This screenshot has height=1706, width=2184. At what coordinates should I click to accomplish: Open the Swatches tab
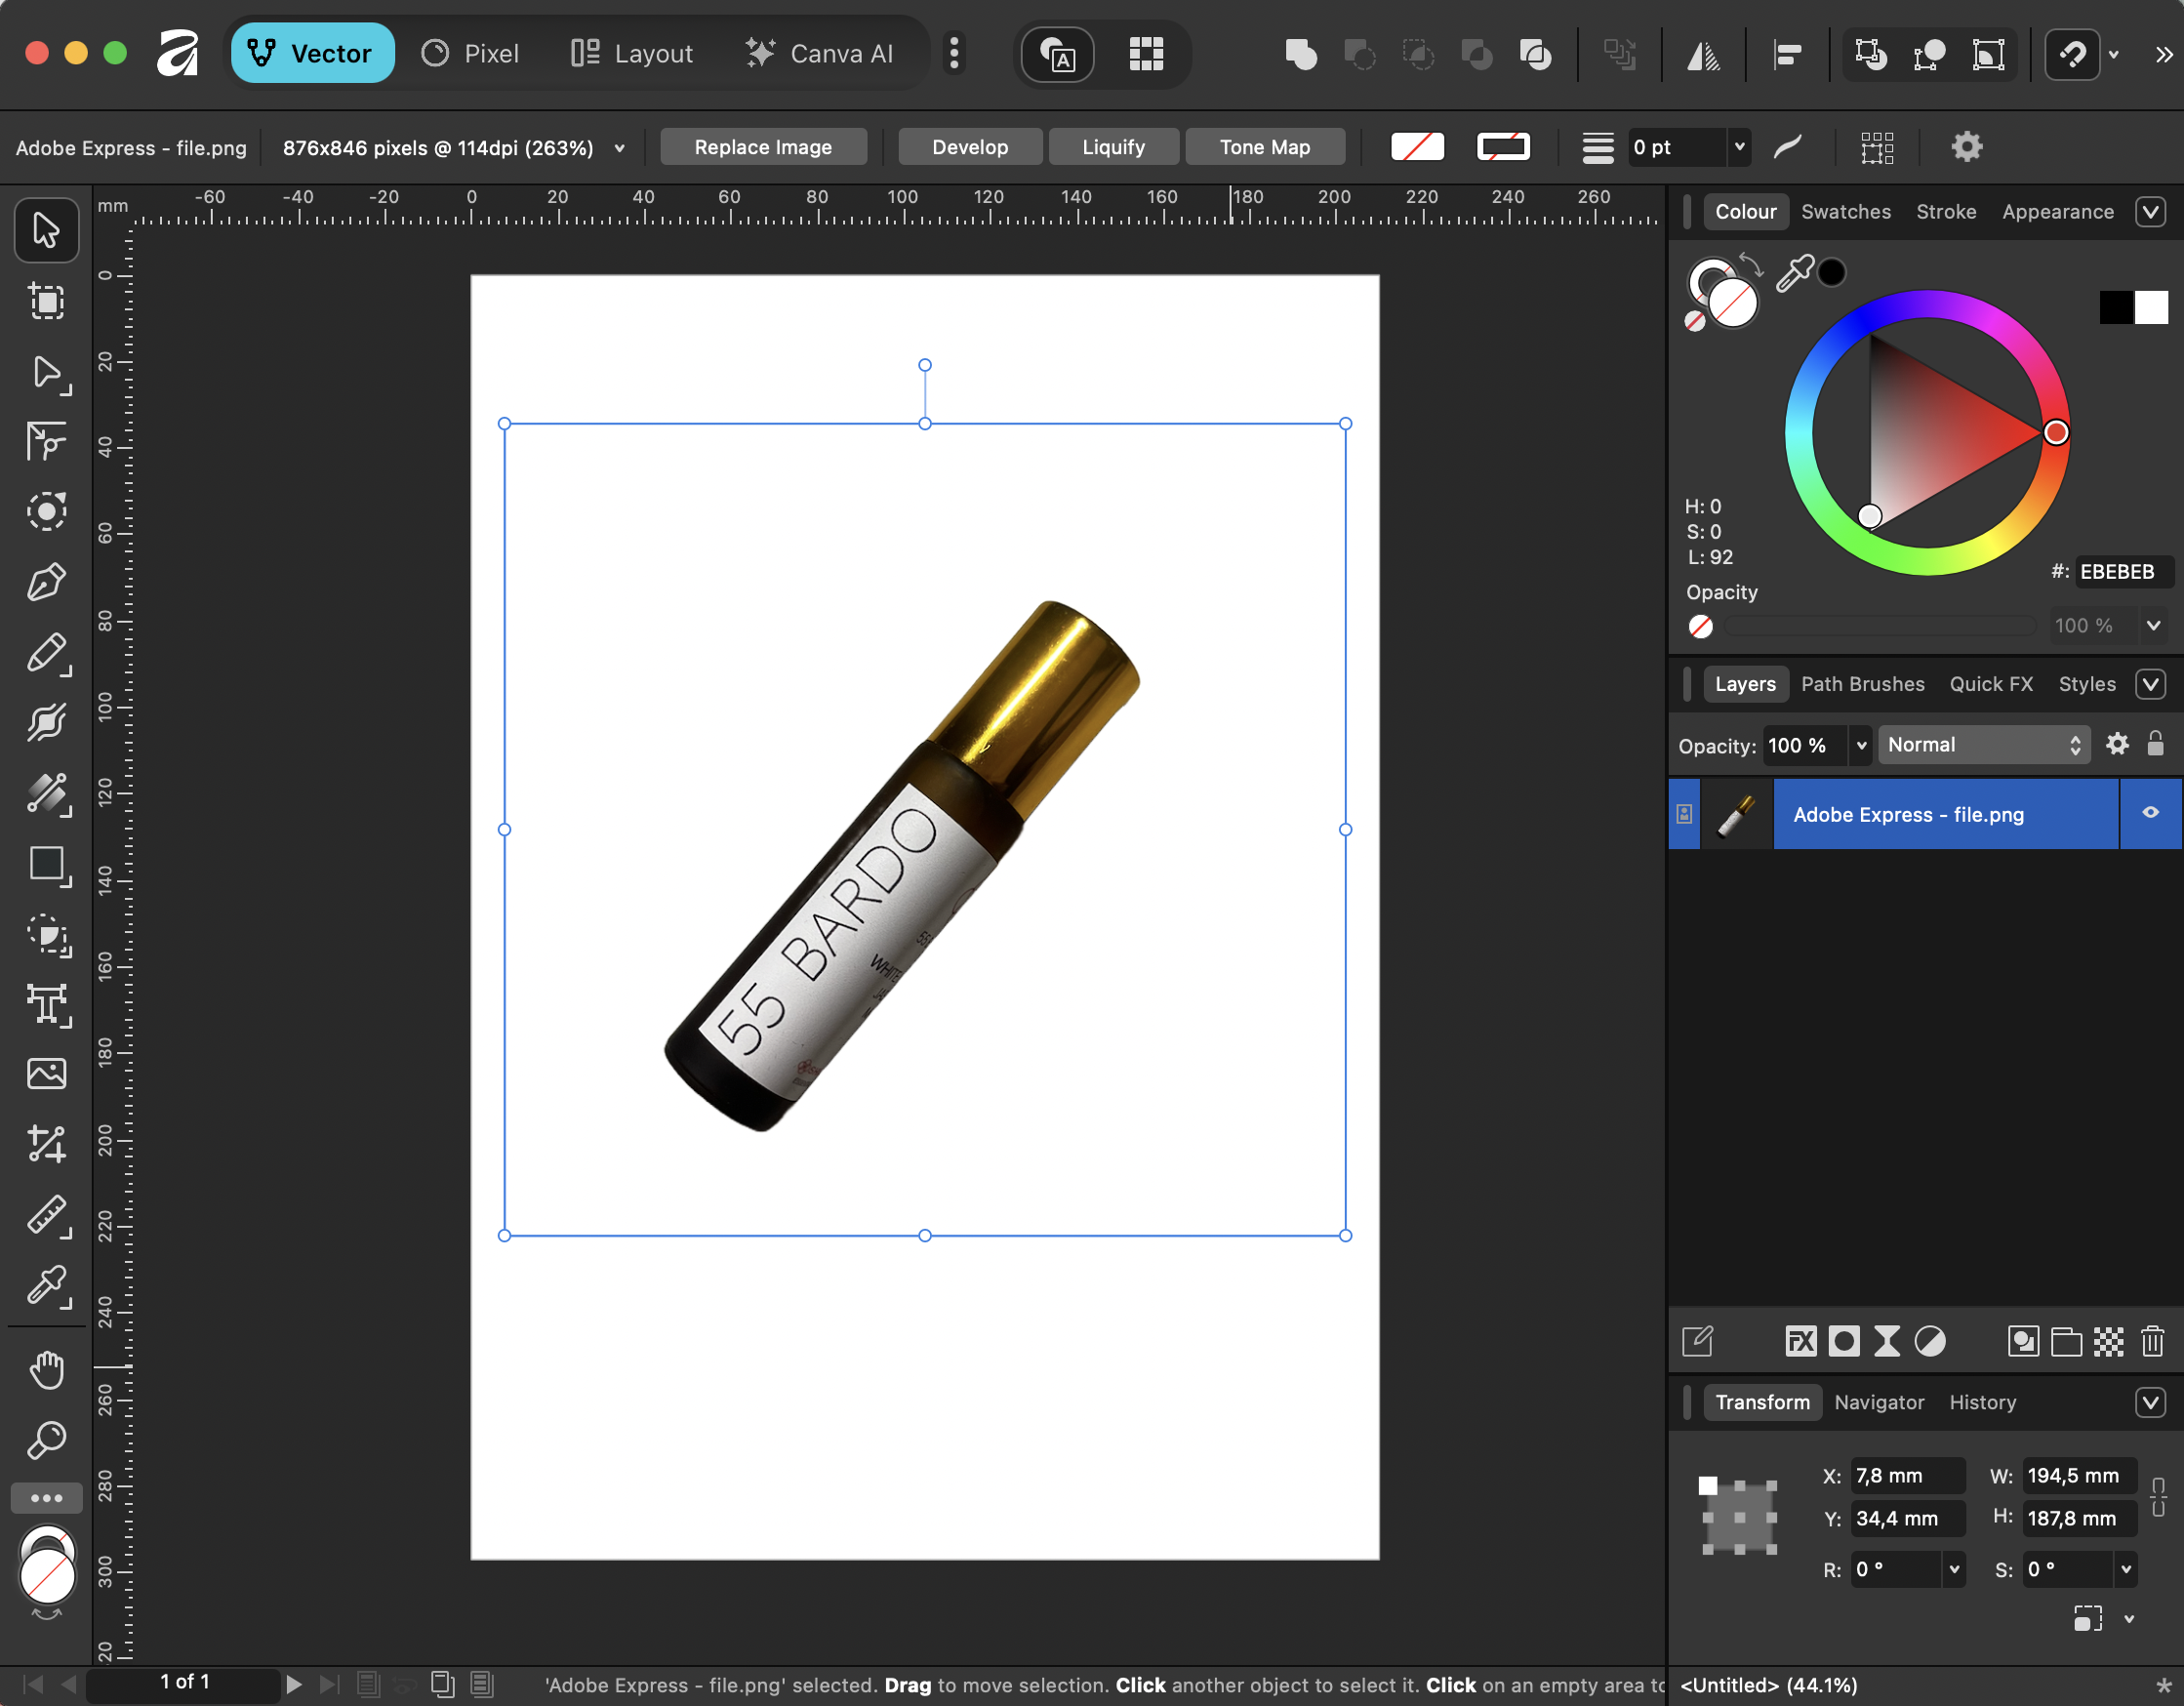pos(1846,211)
